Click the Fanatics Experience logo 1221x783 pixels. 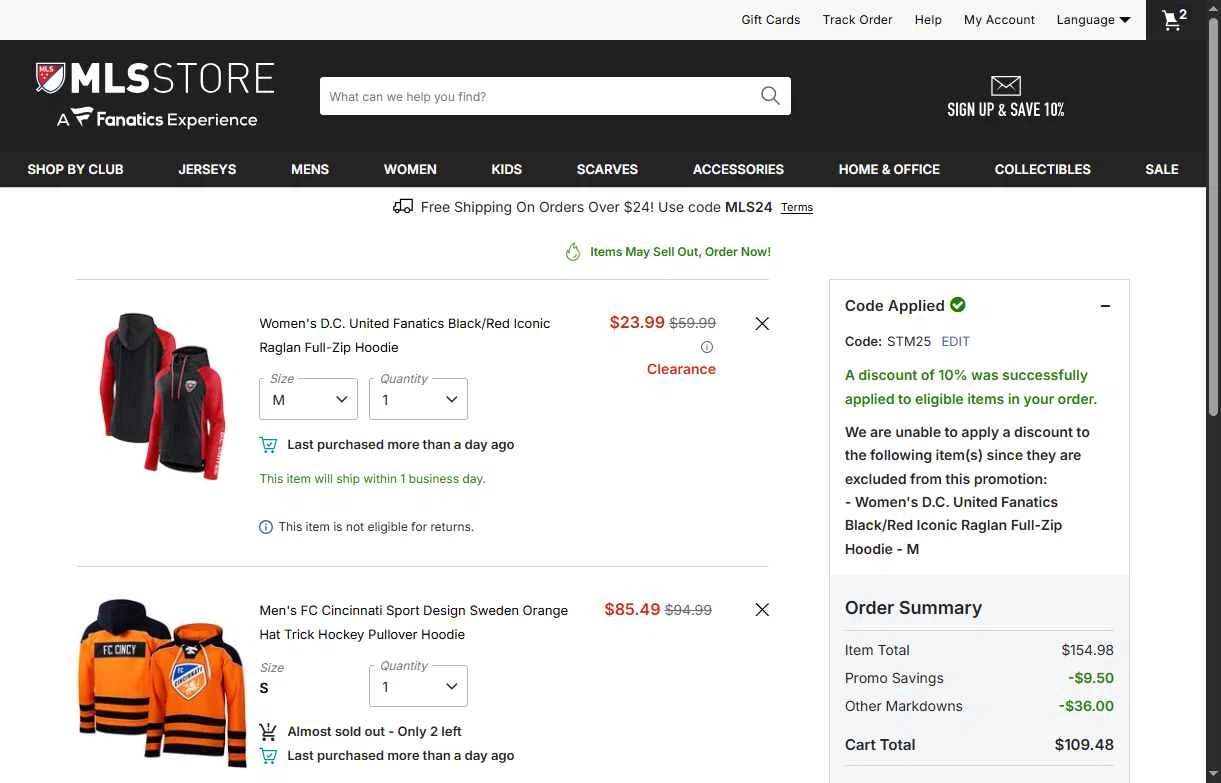[x=157, y=119]
